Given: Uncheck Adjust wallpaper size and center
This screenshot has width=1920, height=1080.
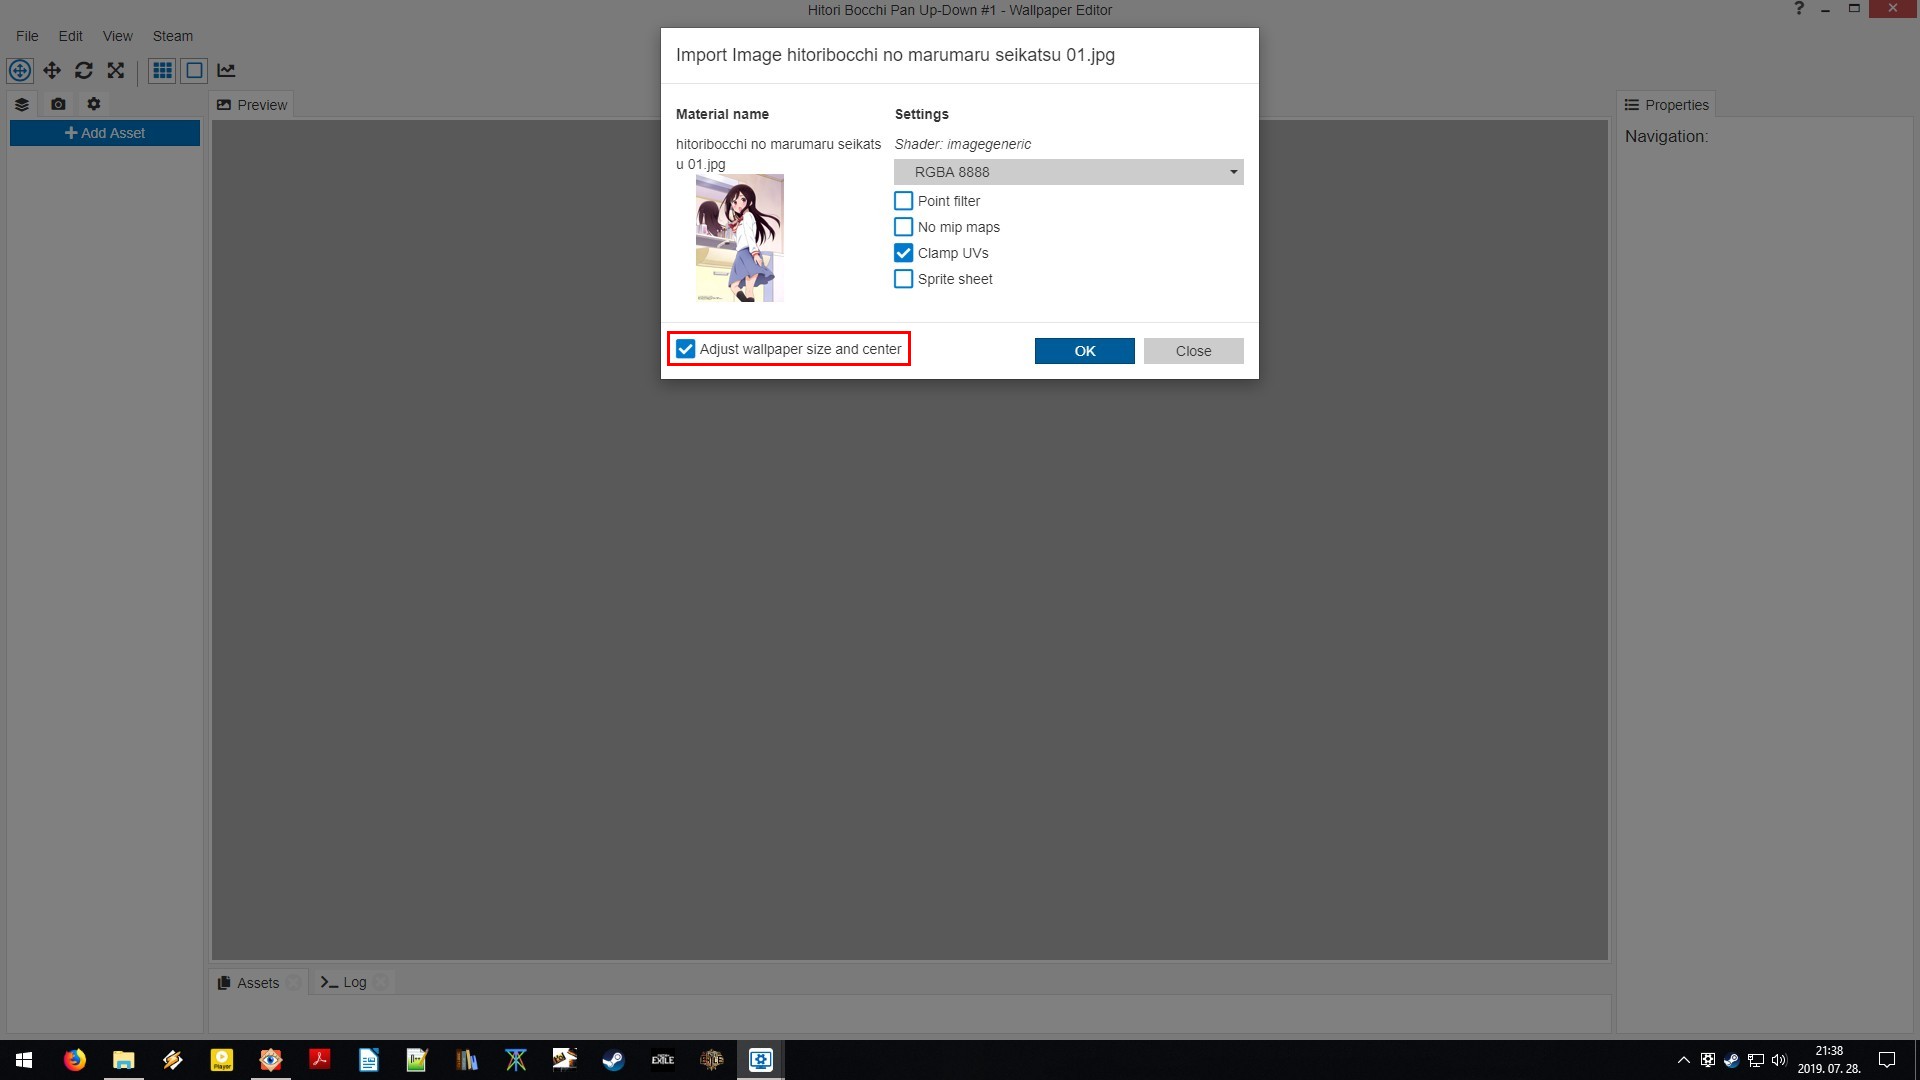Looking at the screenshot, I should [x=686, y=349].
